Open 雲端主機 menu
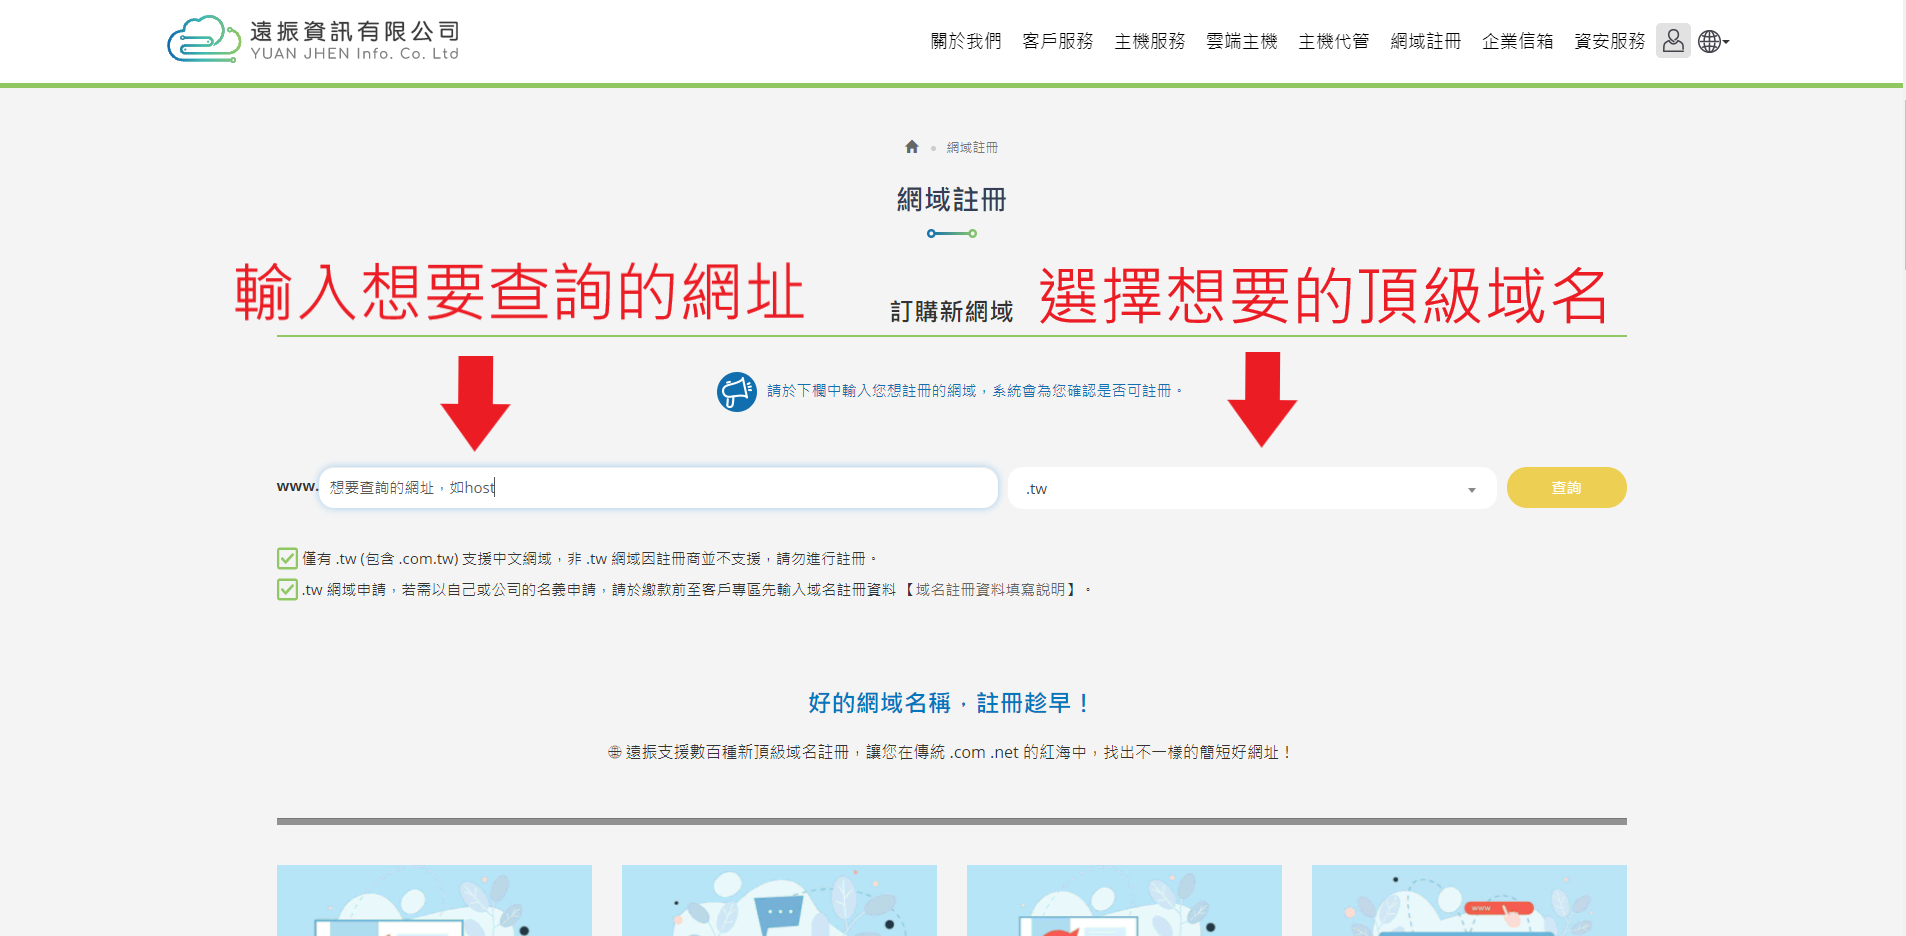 [x=1242, y=41]
